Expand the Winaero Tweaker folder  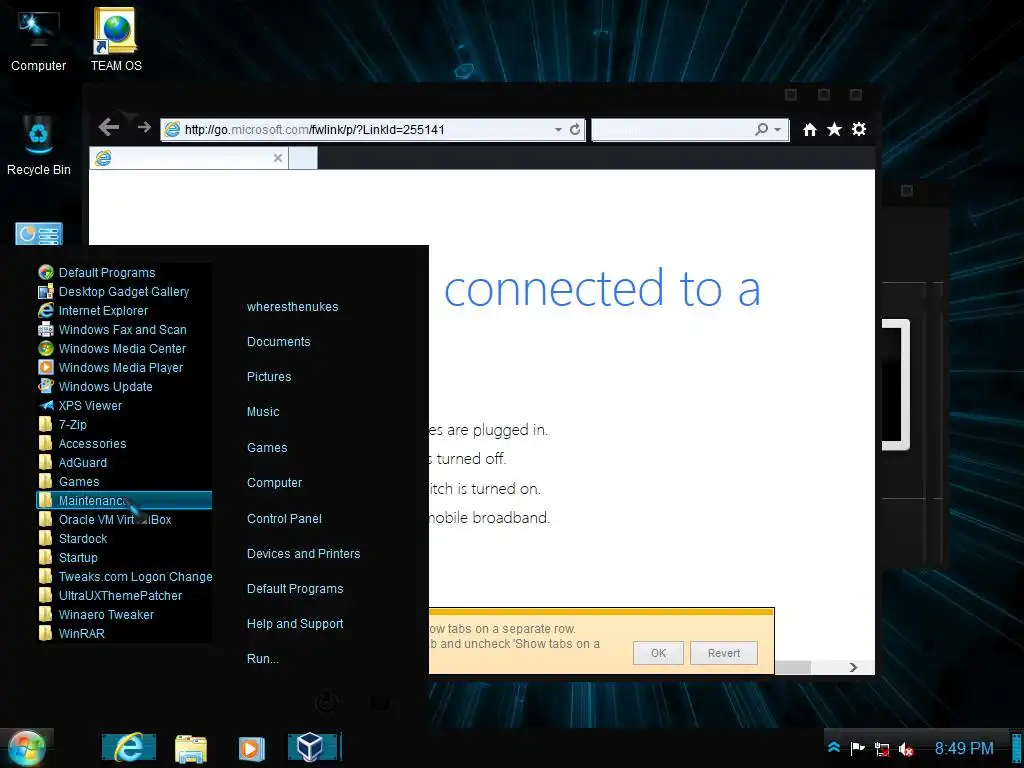tap(124, 614)
